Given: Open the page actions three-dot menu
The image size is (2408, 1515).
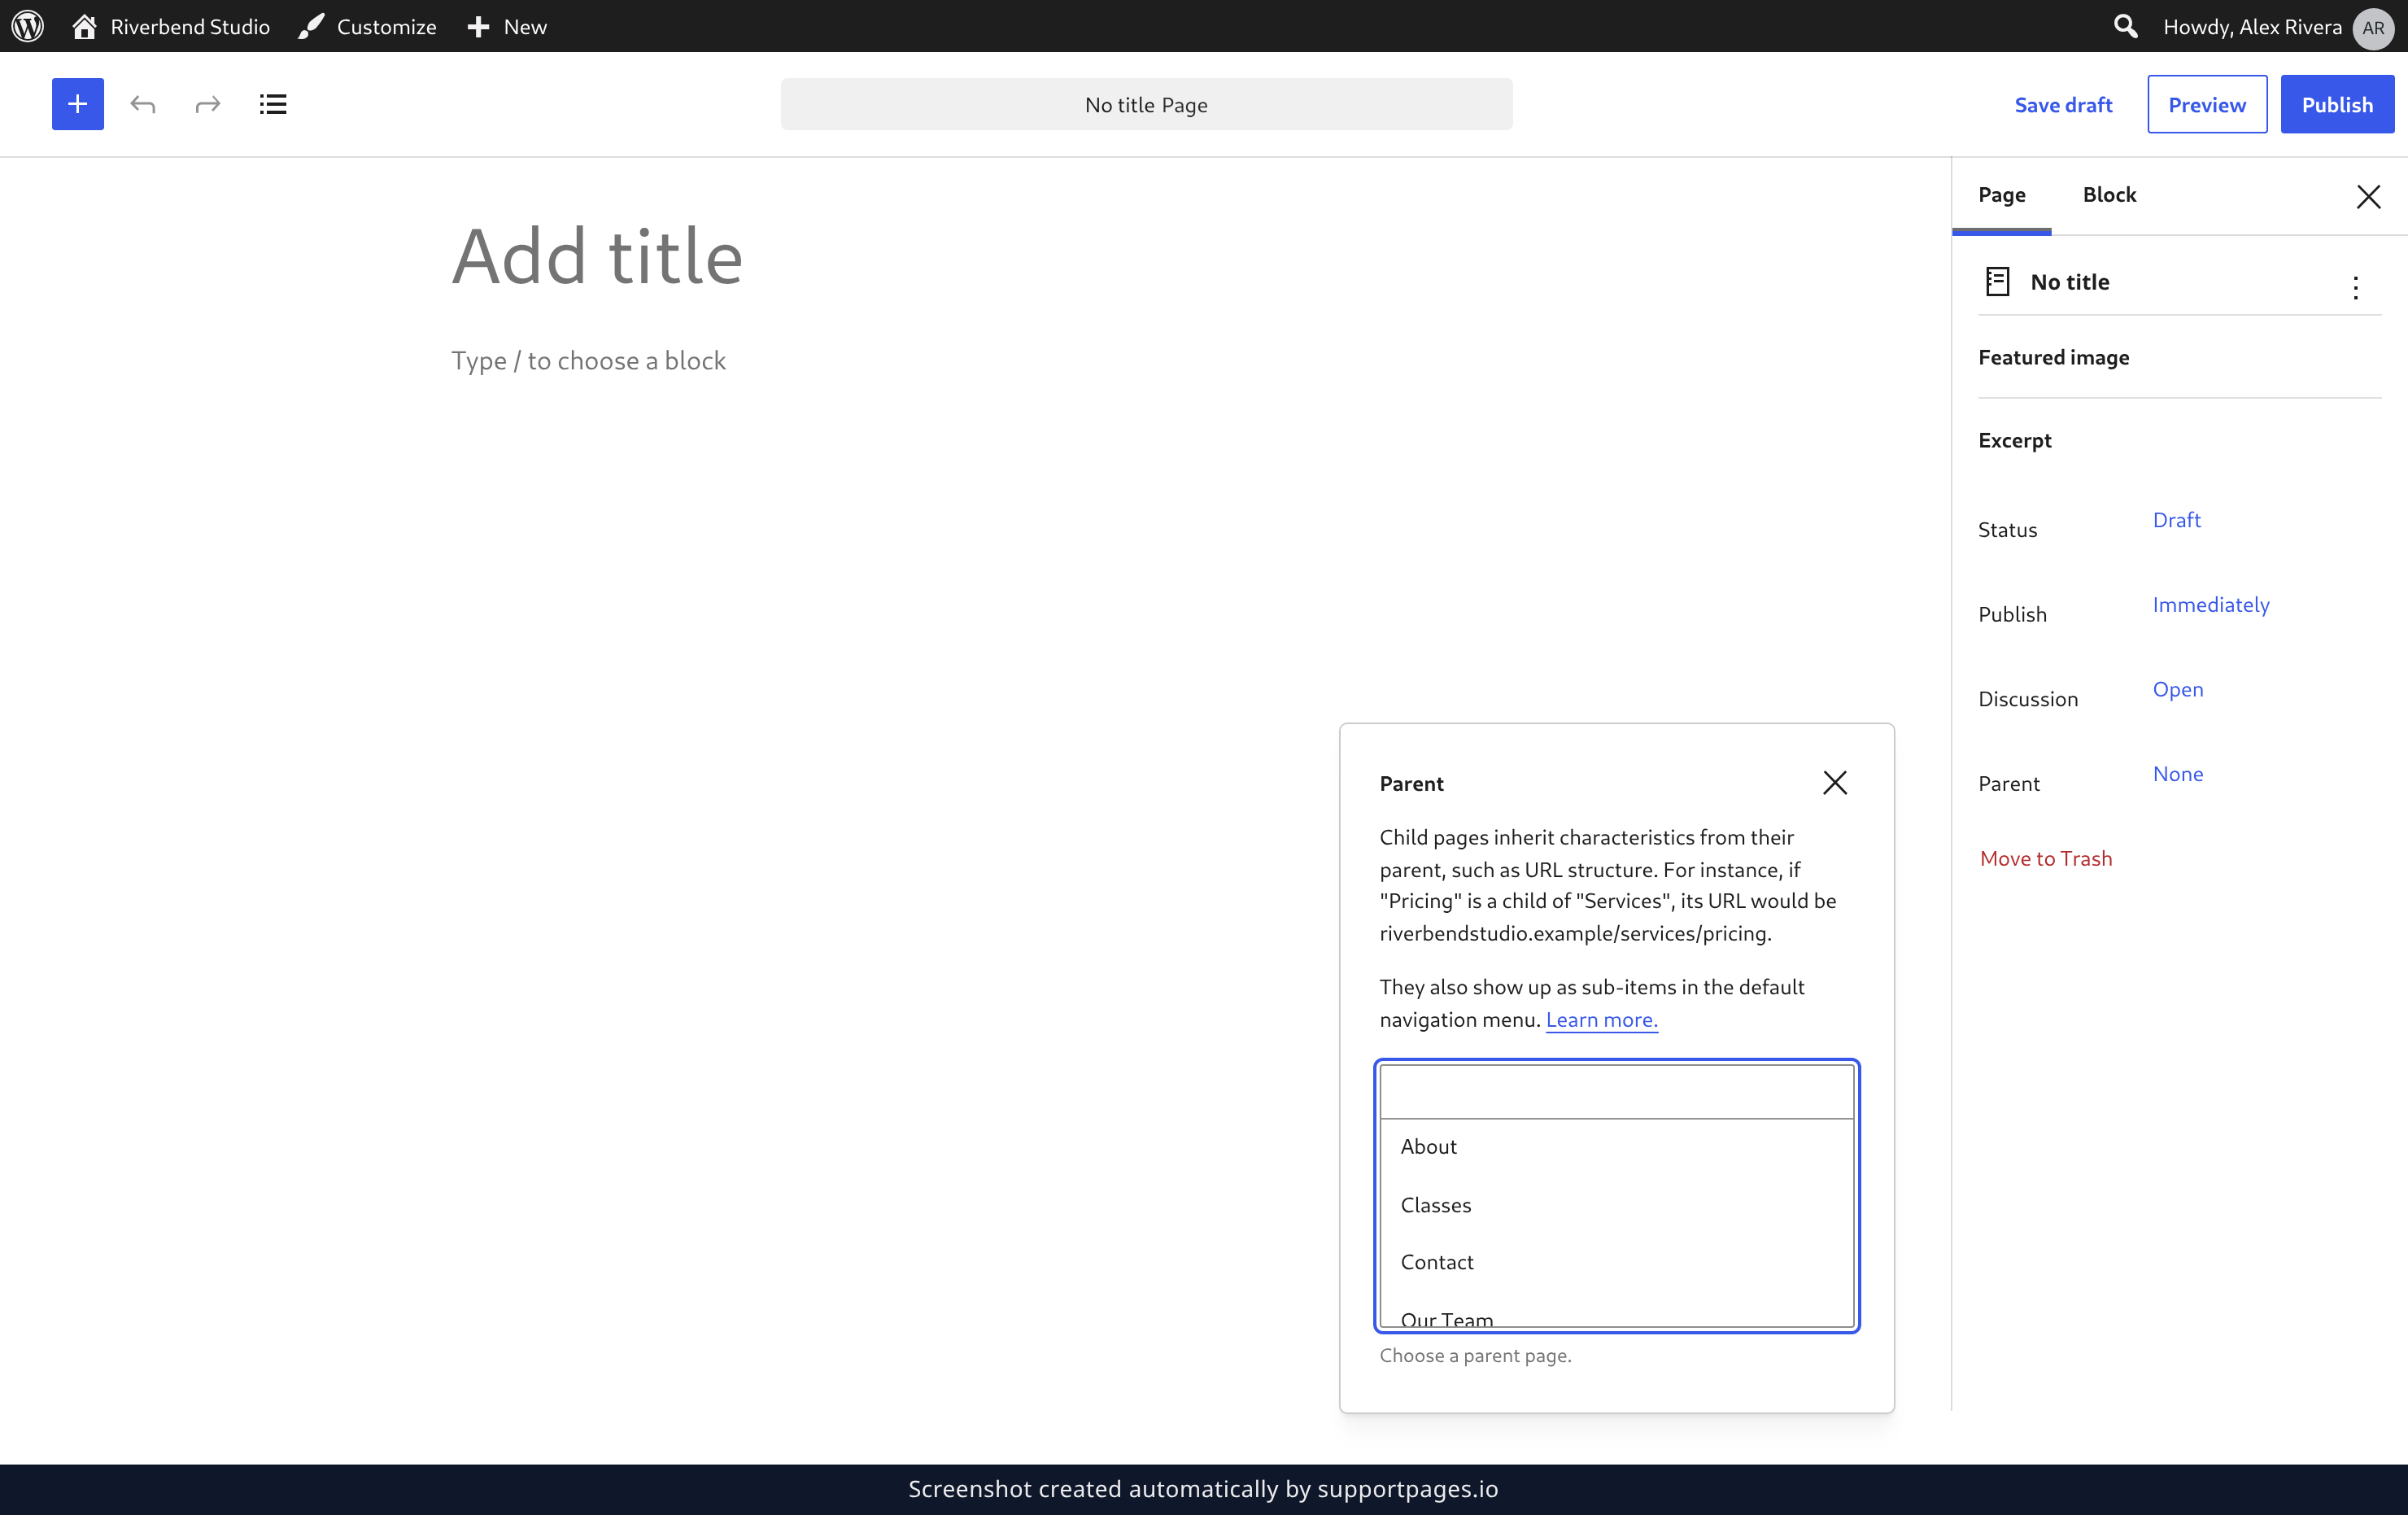Looking at the screenshot, I should click(2356, 288).
